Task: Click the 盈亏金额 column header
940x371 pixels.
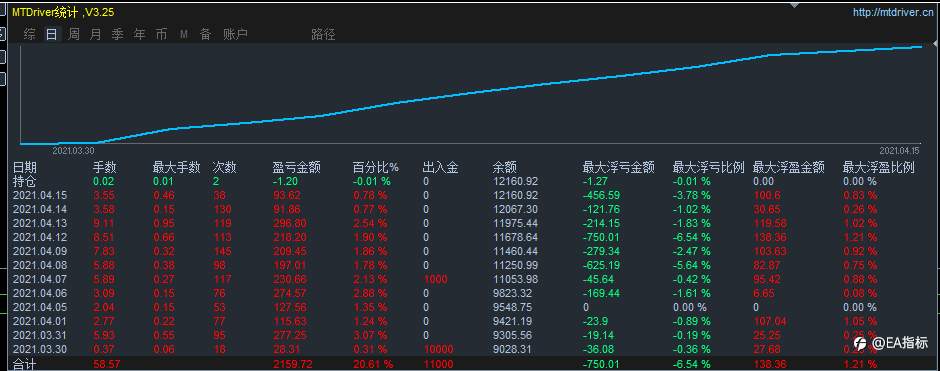Action: (x=296, y=168)
